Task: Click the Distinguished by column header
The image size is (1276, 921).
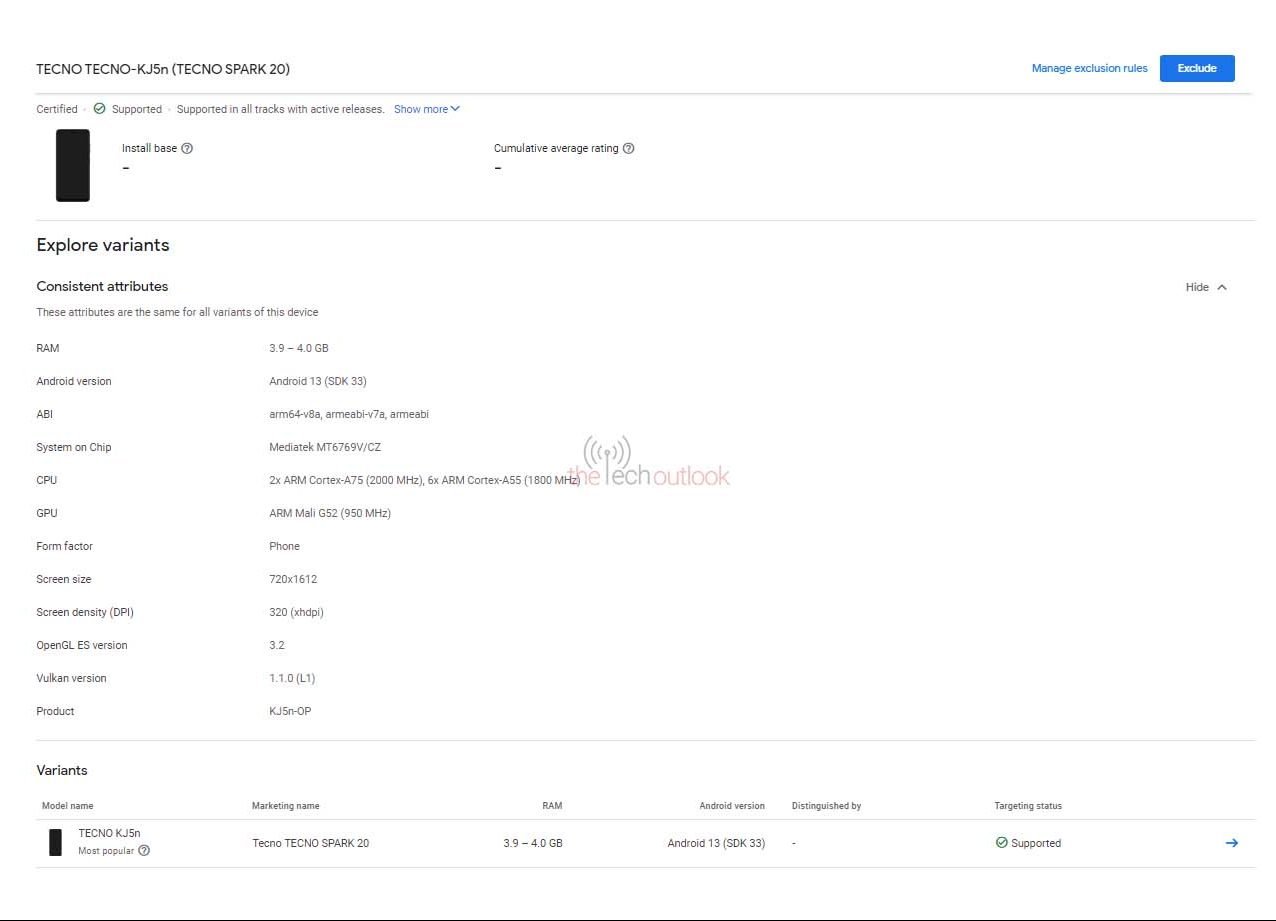Action: coord(826,806)
